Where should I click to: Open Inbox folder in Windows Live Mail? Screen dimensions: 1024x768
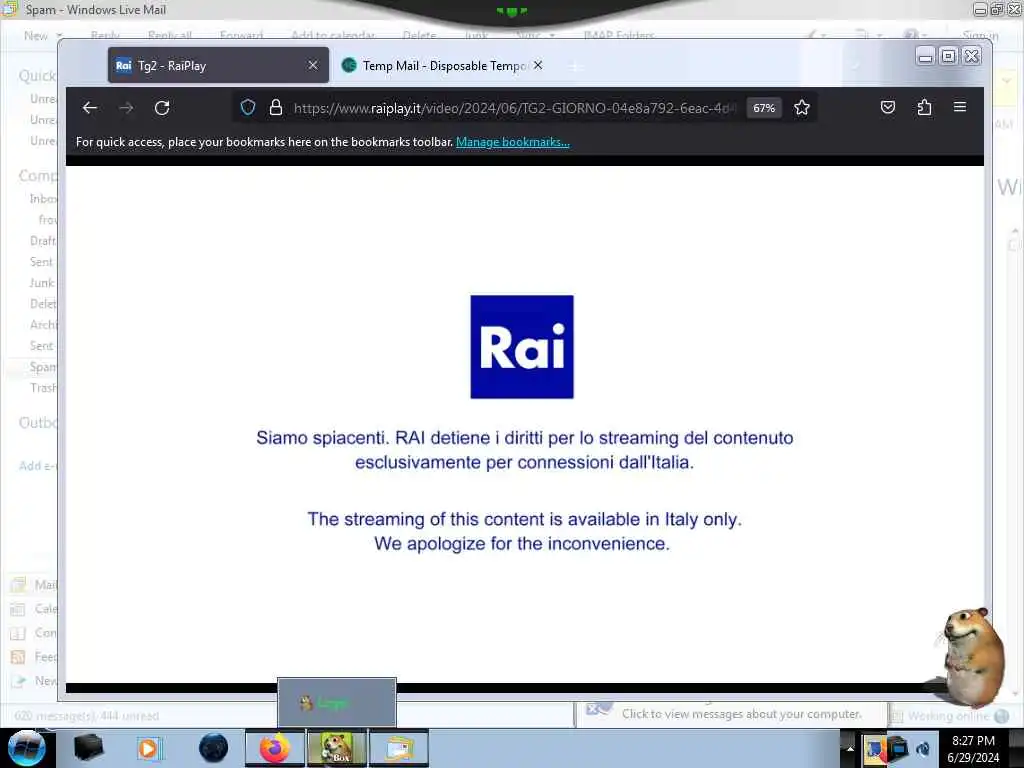click(x=43, y=199)
